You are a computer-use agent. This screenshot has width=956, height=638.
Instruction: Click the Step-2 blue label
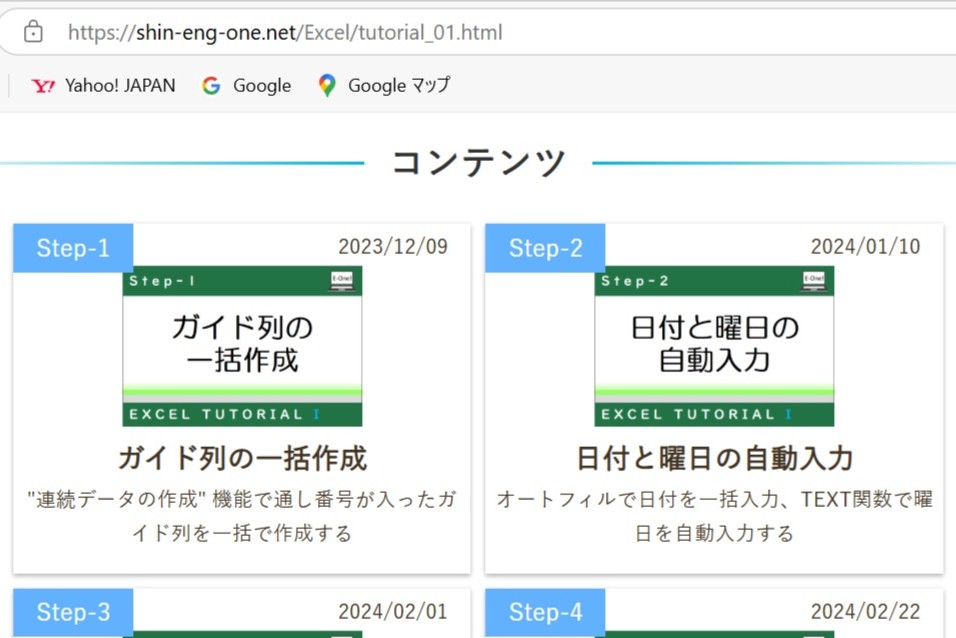(x=545, y=248)
